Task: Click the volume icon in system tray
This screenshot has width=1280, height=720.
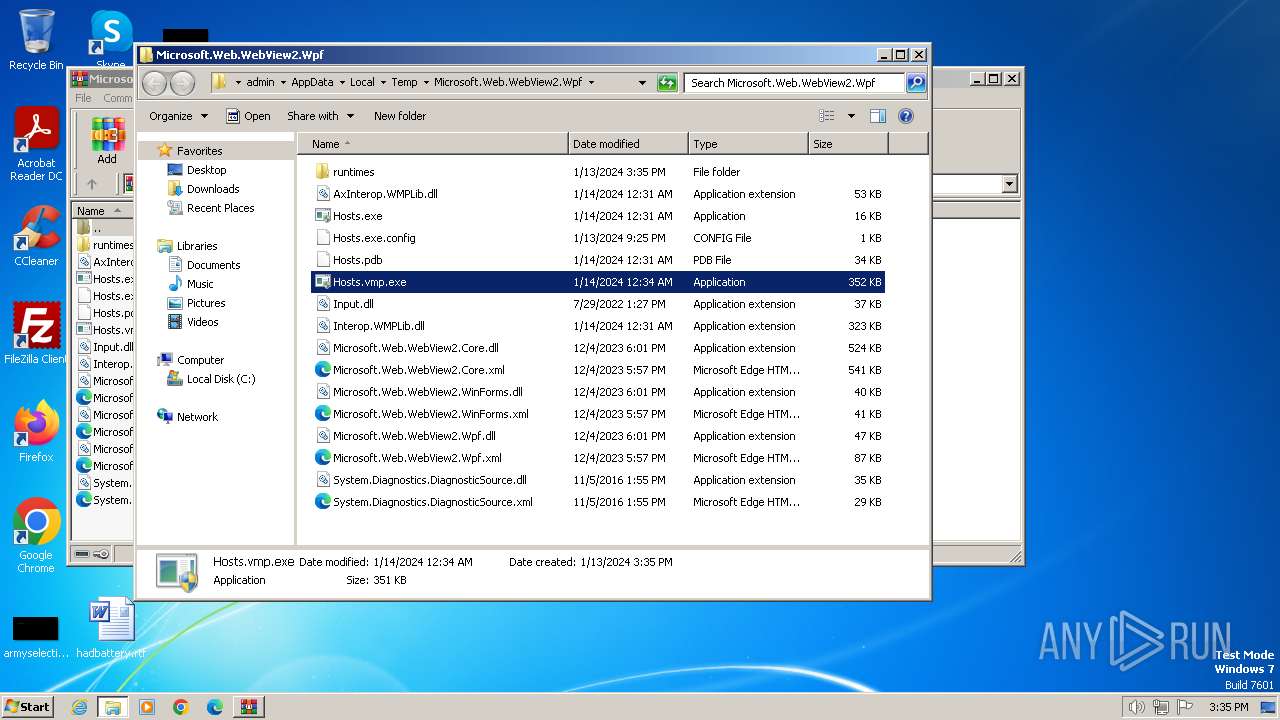Action: click(x=1136, y=707)
